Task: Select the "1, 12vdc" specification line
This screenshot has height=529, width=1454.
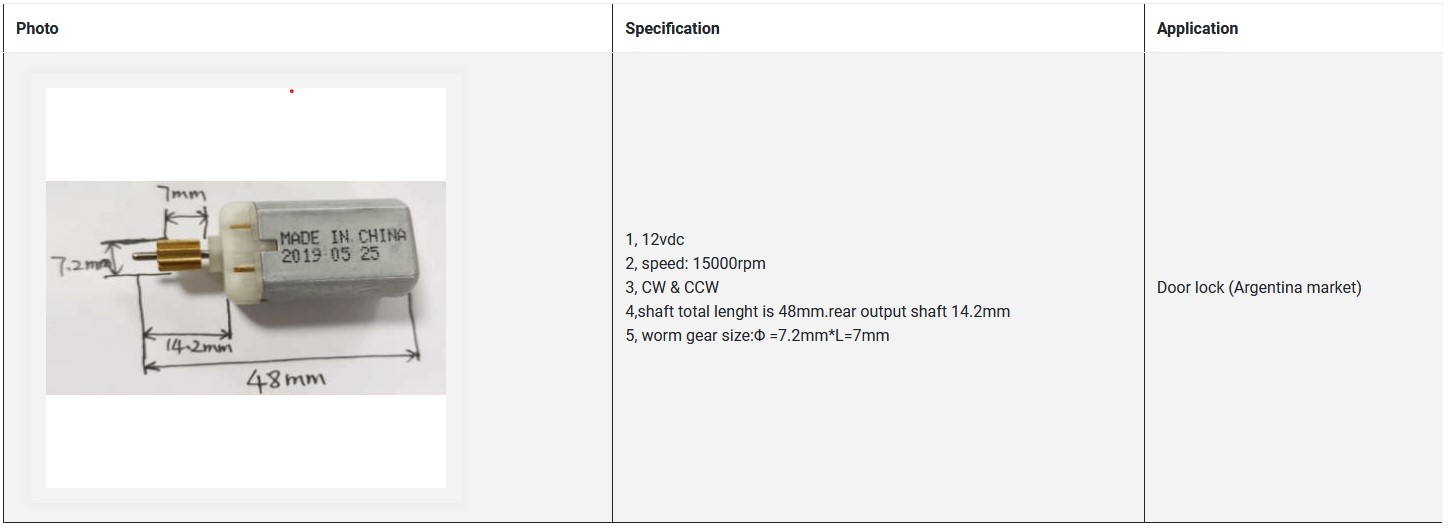Action: [655, 240]
